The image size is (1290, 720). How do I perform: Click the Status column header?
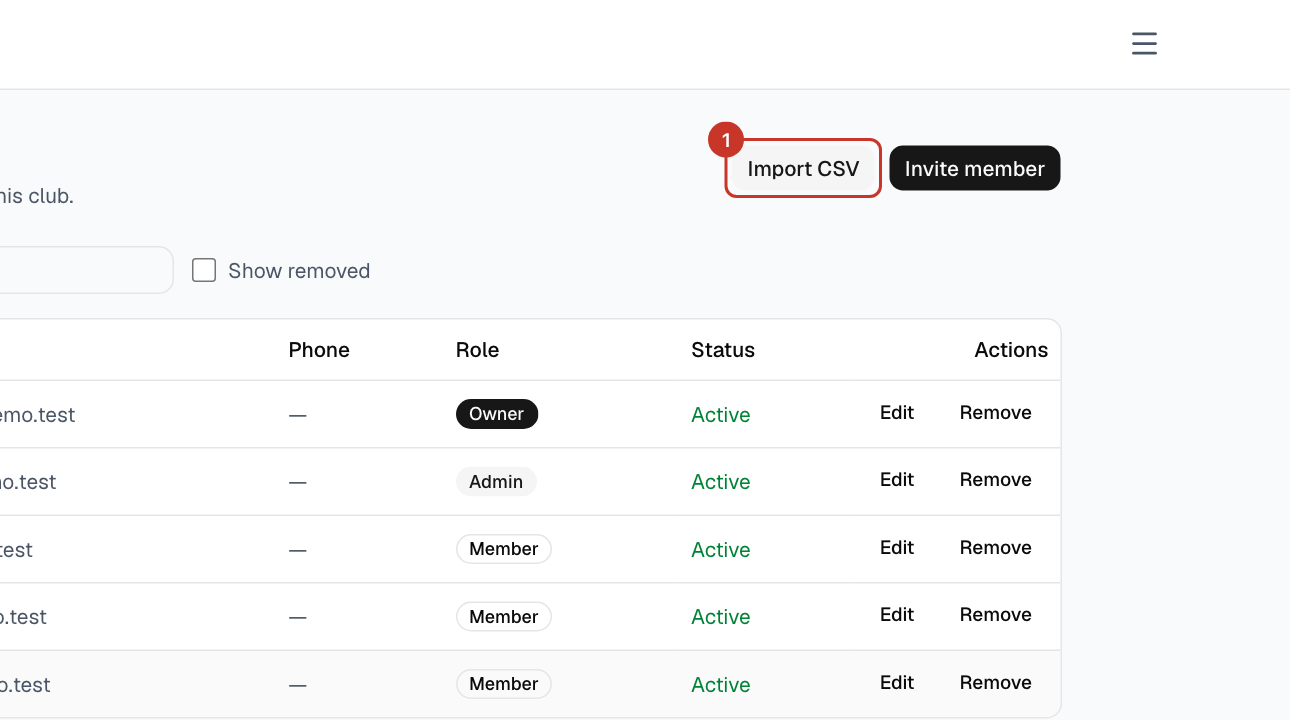click(723, 350)
